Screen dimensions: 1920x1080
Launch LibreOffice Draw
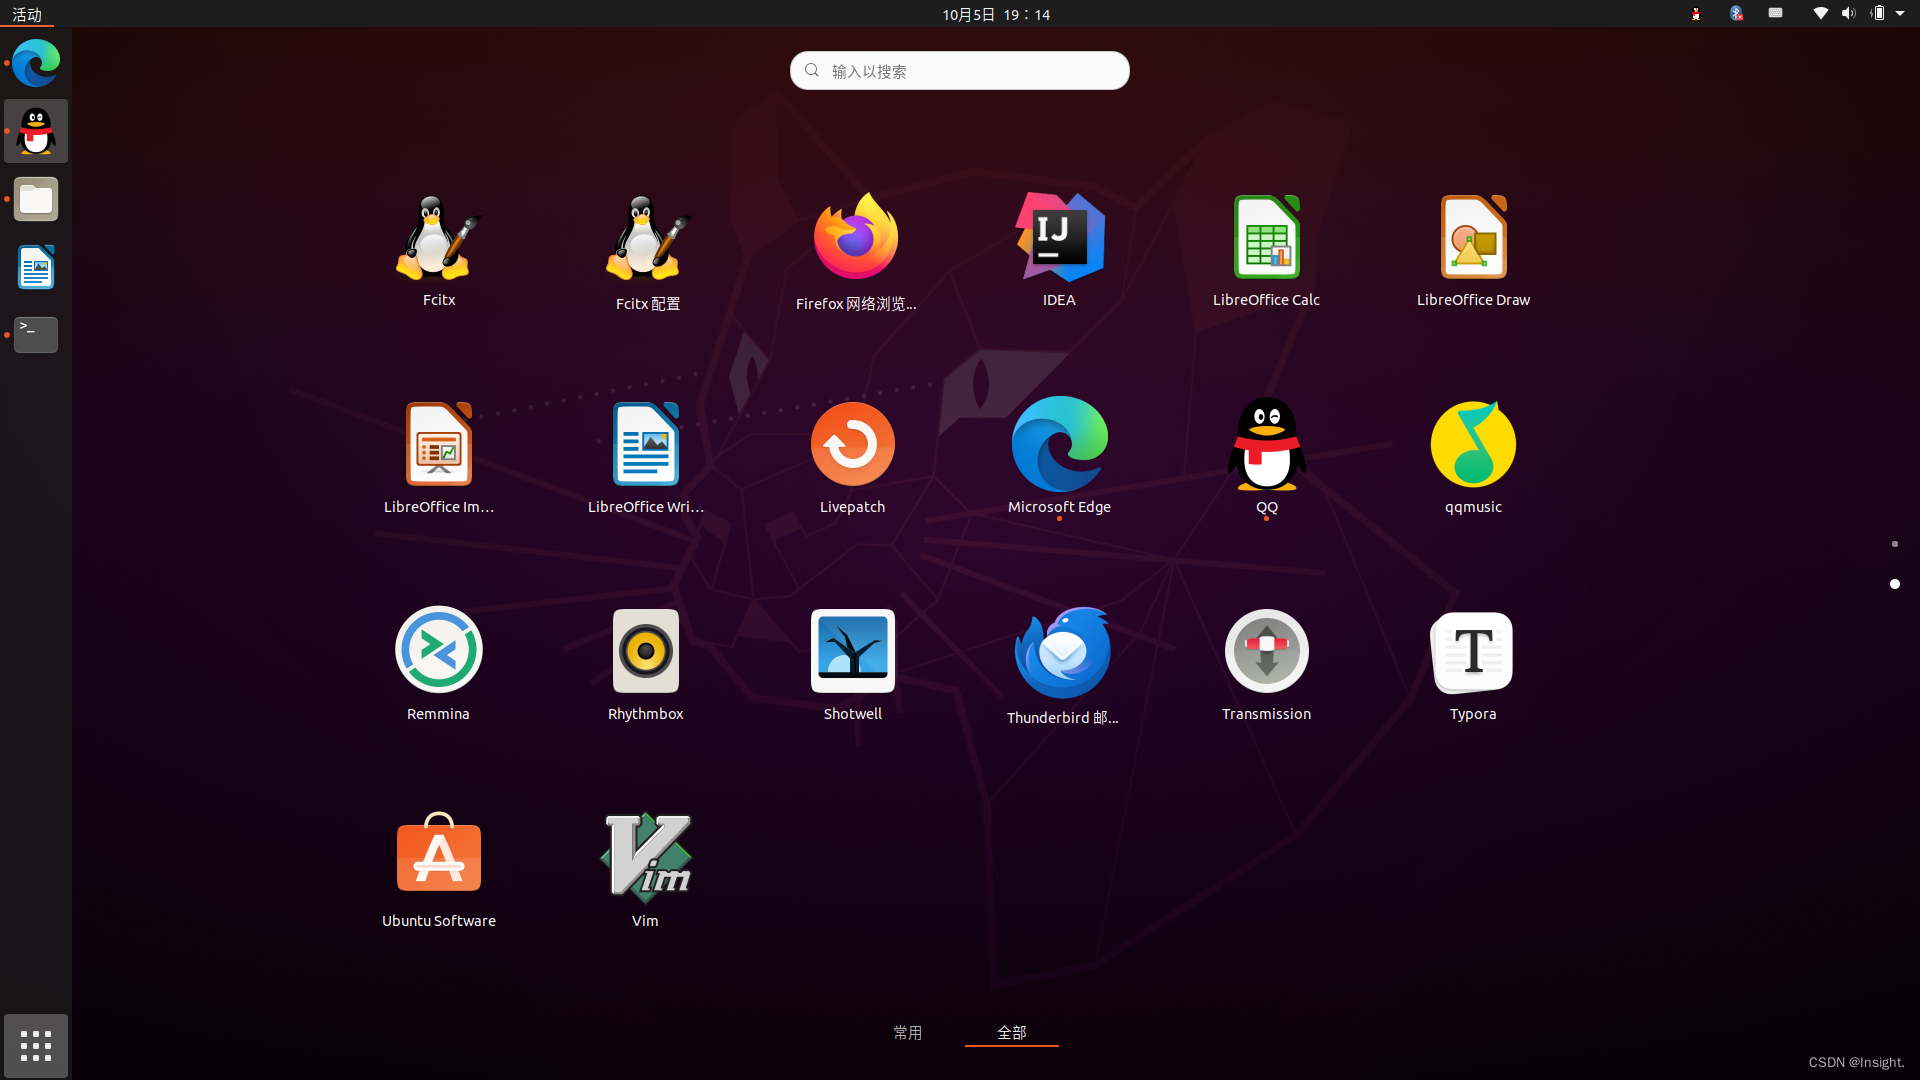[1473, 251]
